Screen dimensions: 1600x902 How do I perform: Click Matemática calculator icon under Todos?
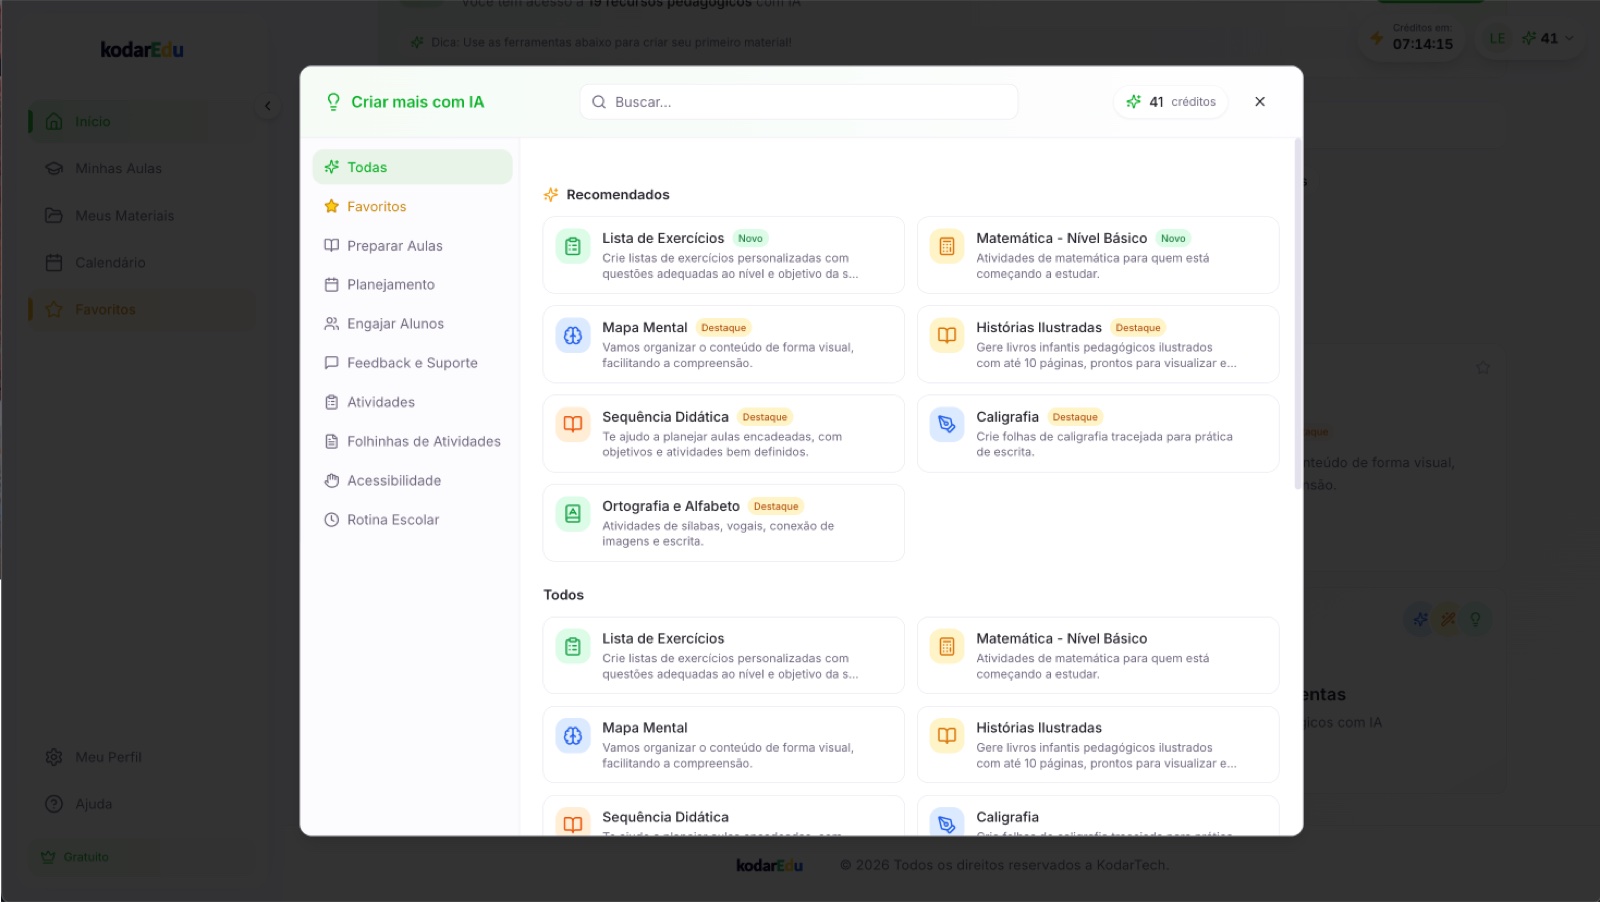(947, 646)
